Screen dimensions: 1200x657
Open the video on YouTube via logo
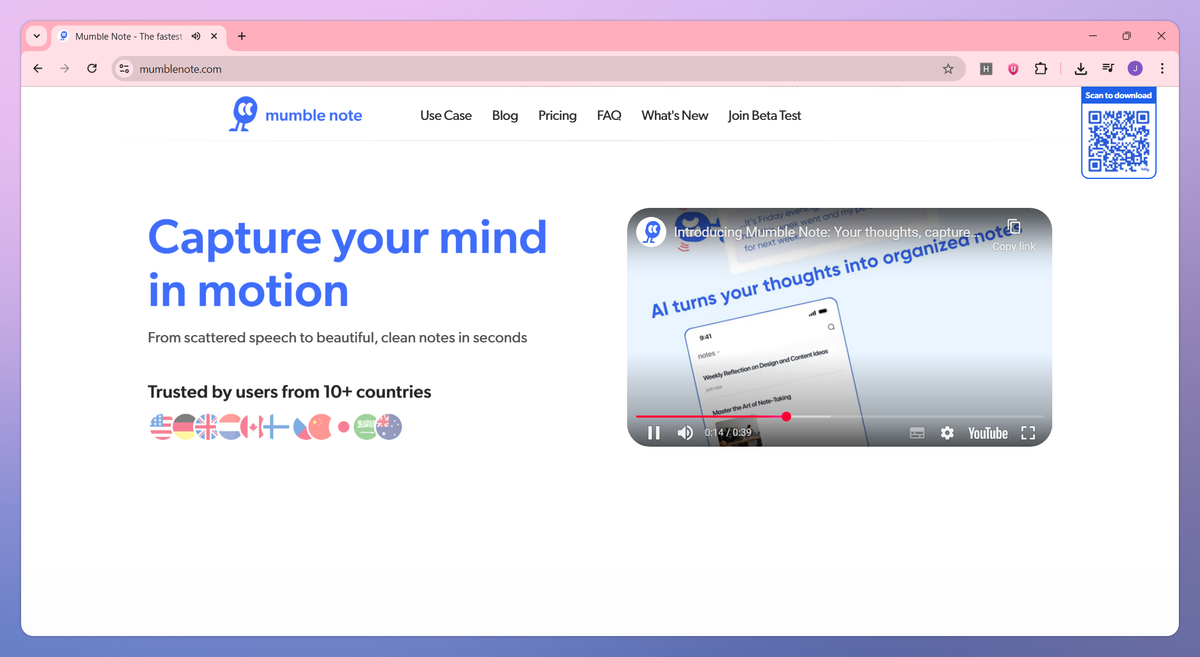click(x=988, y=433)
